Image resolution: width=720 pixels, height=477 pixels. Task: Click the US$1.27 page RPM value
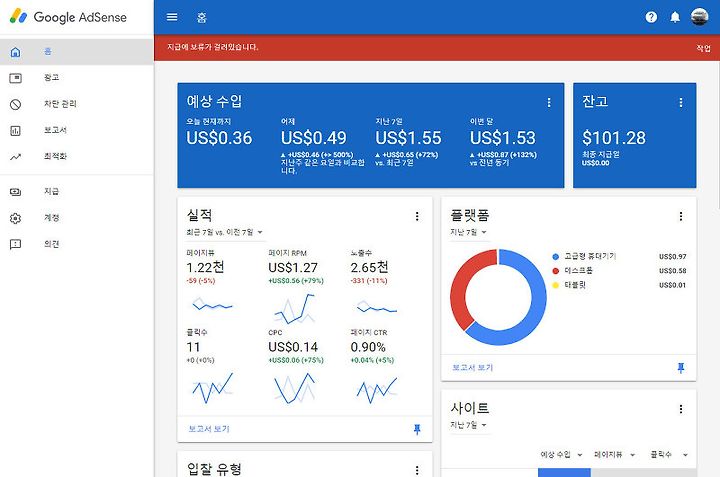tap(293, 267)
